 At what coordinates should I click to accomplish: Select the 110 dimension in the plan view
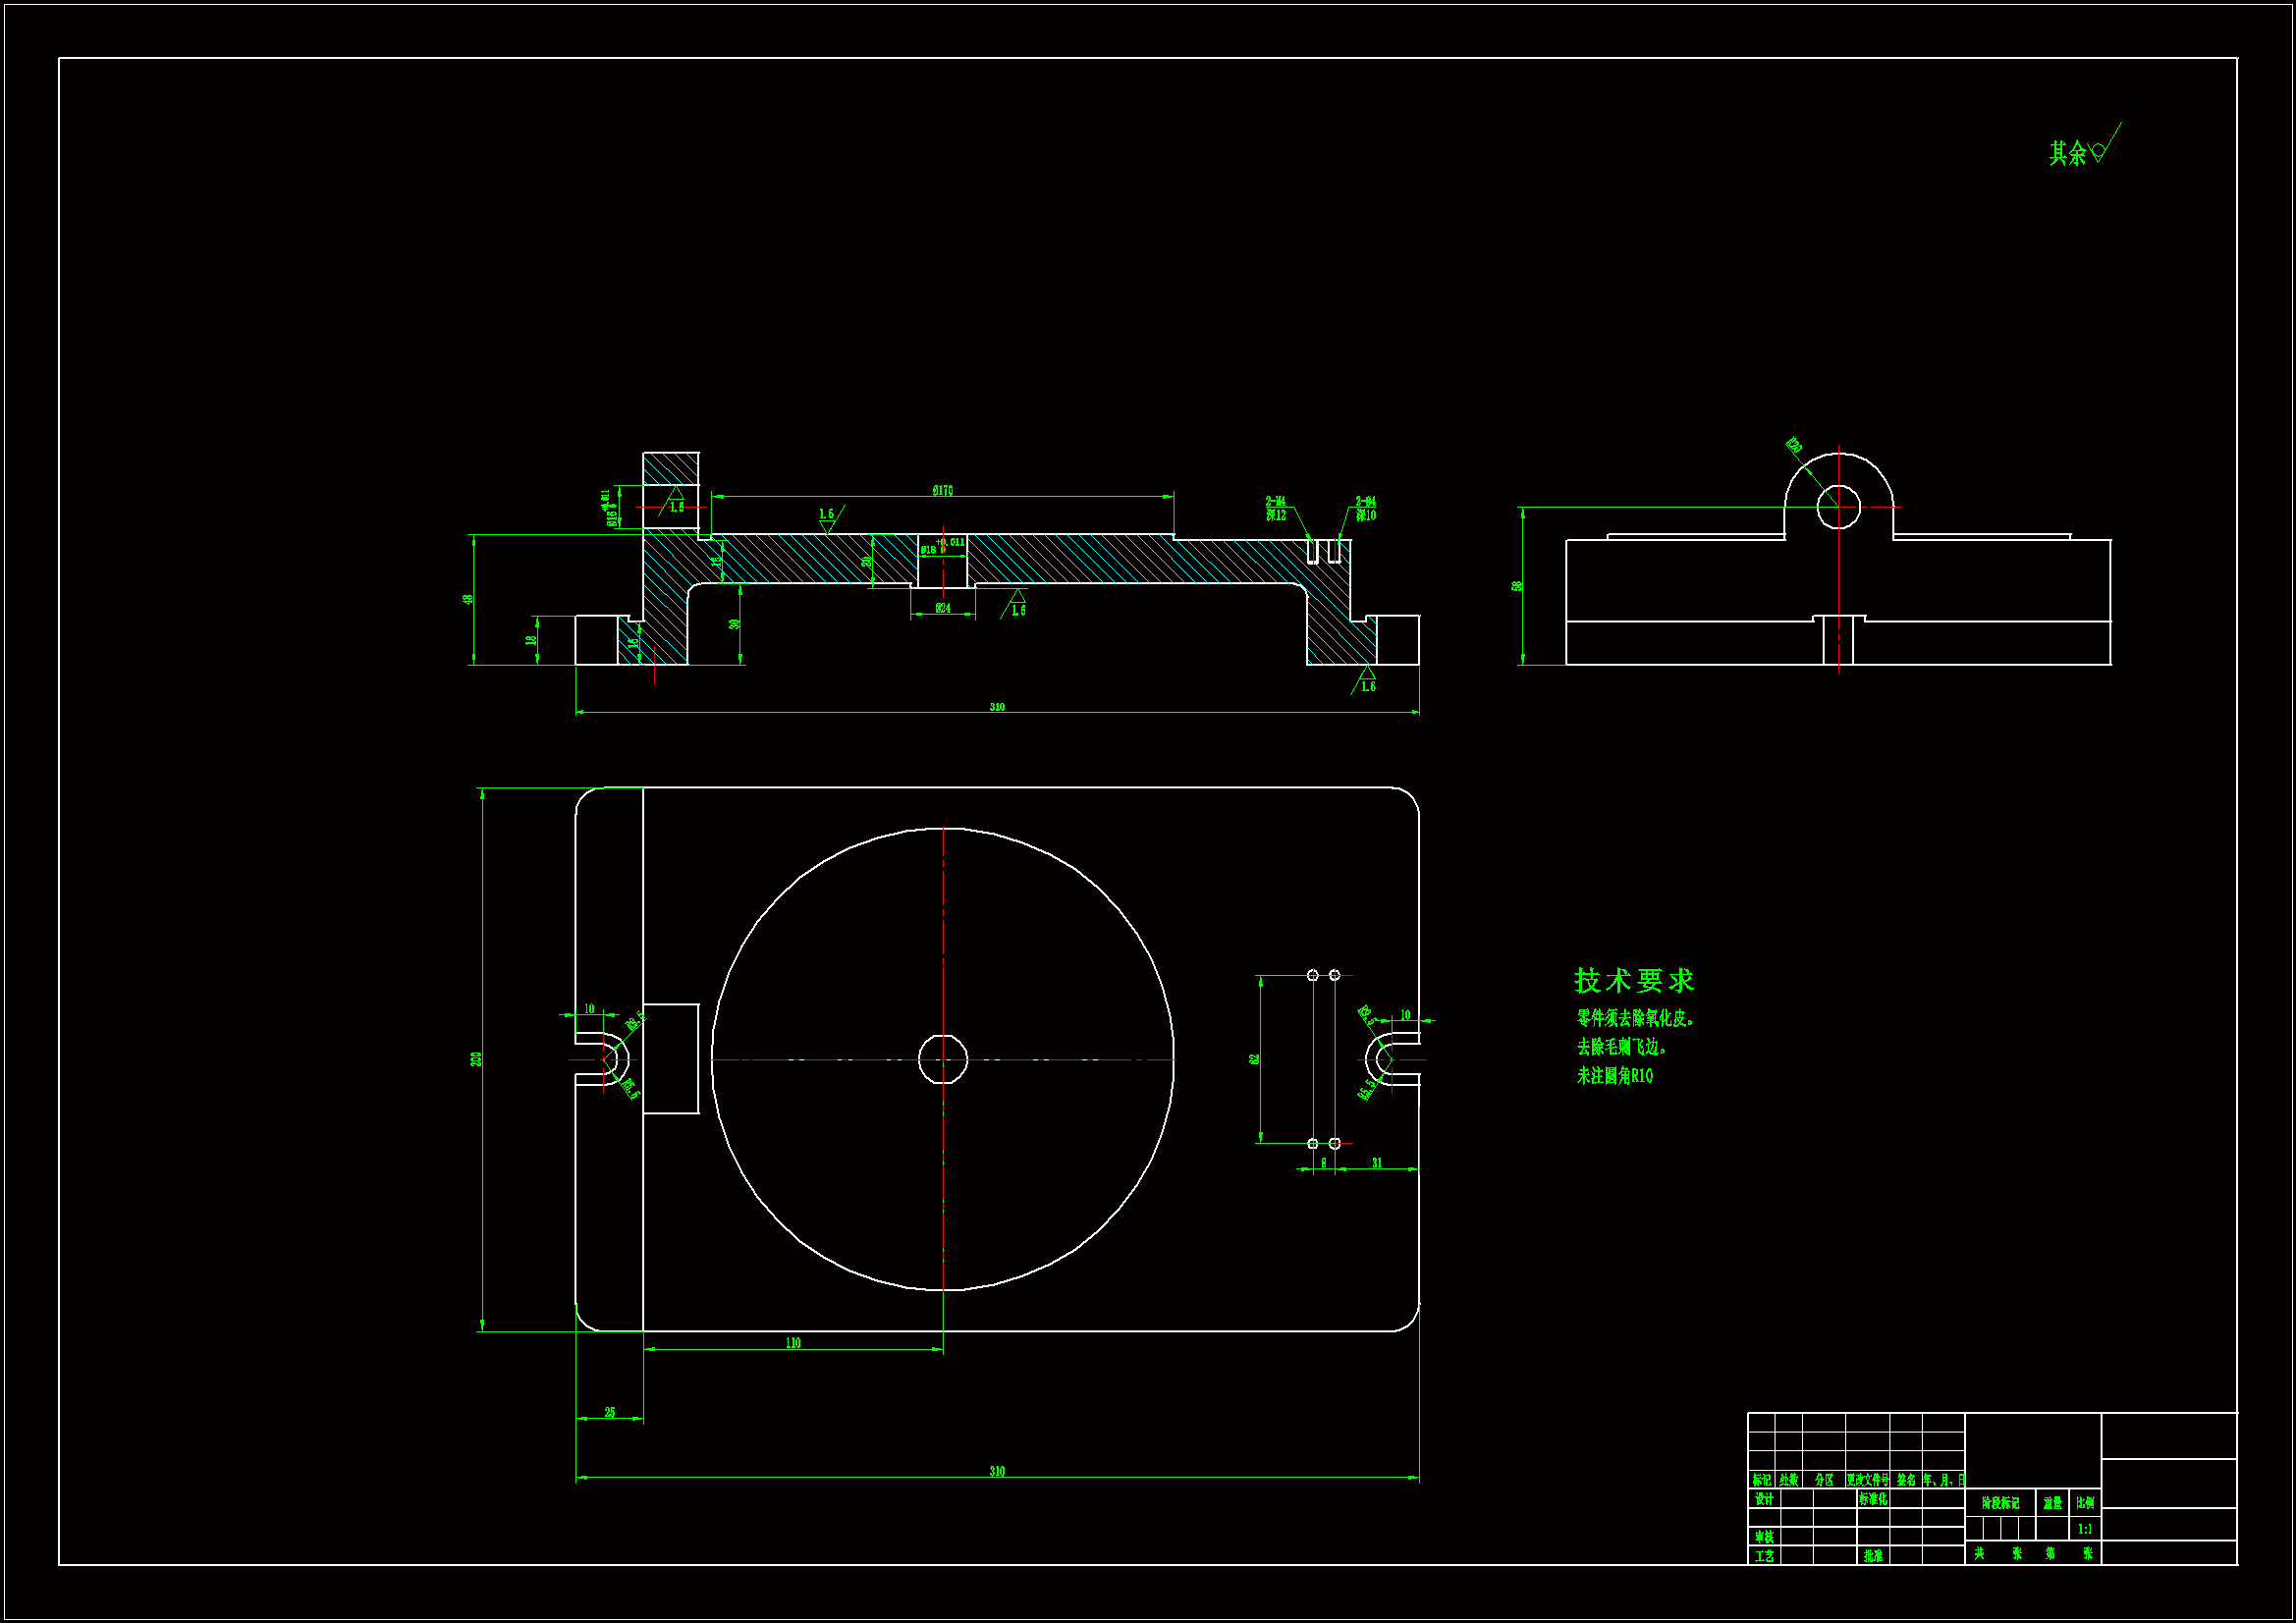click(x=792, y=1343)
